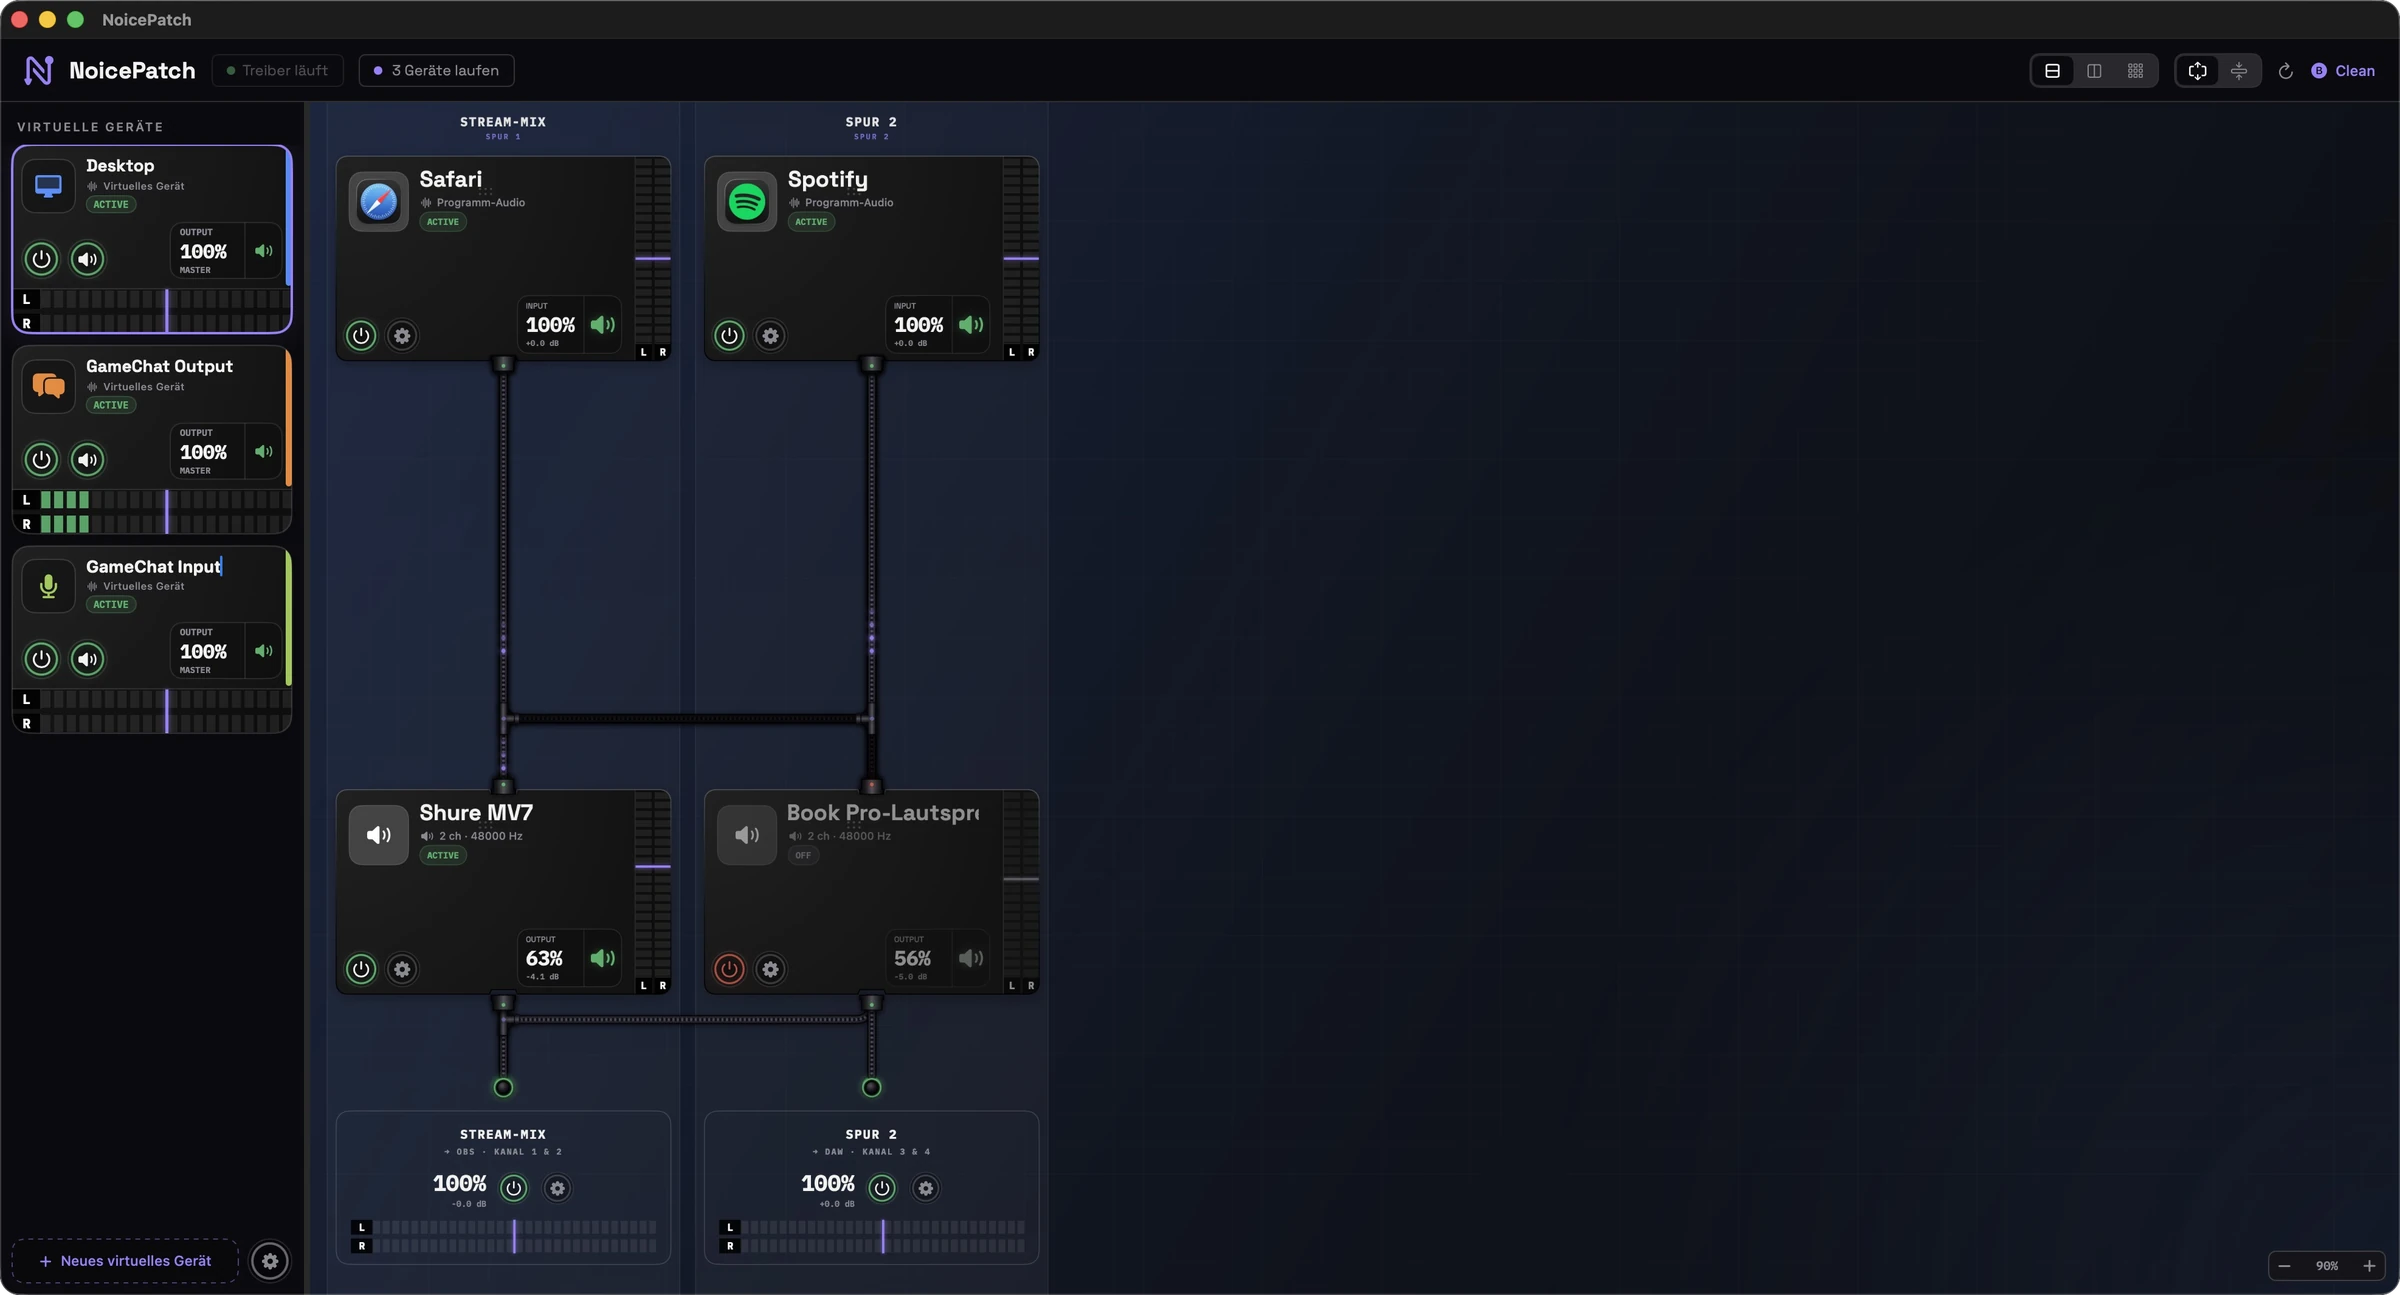Viewport: 2400px width, 1295px height.
Task: Mute GameChat Output master volume
Action: (x=264, y=452)
